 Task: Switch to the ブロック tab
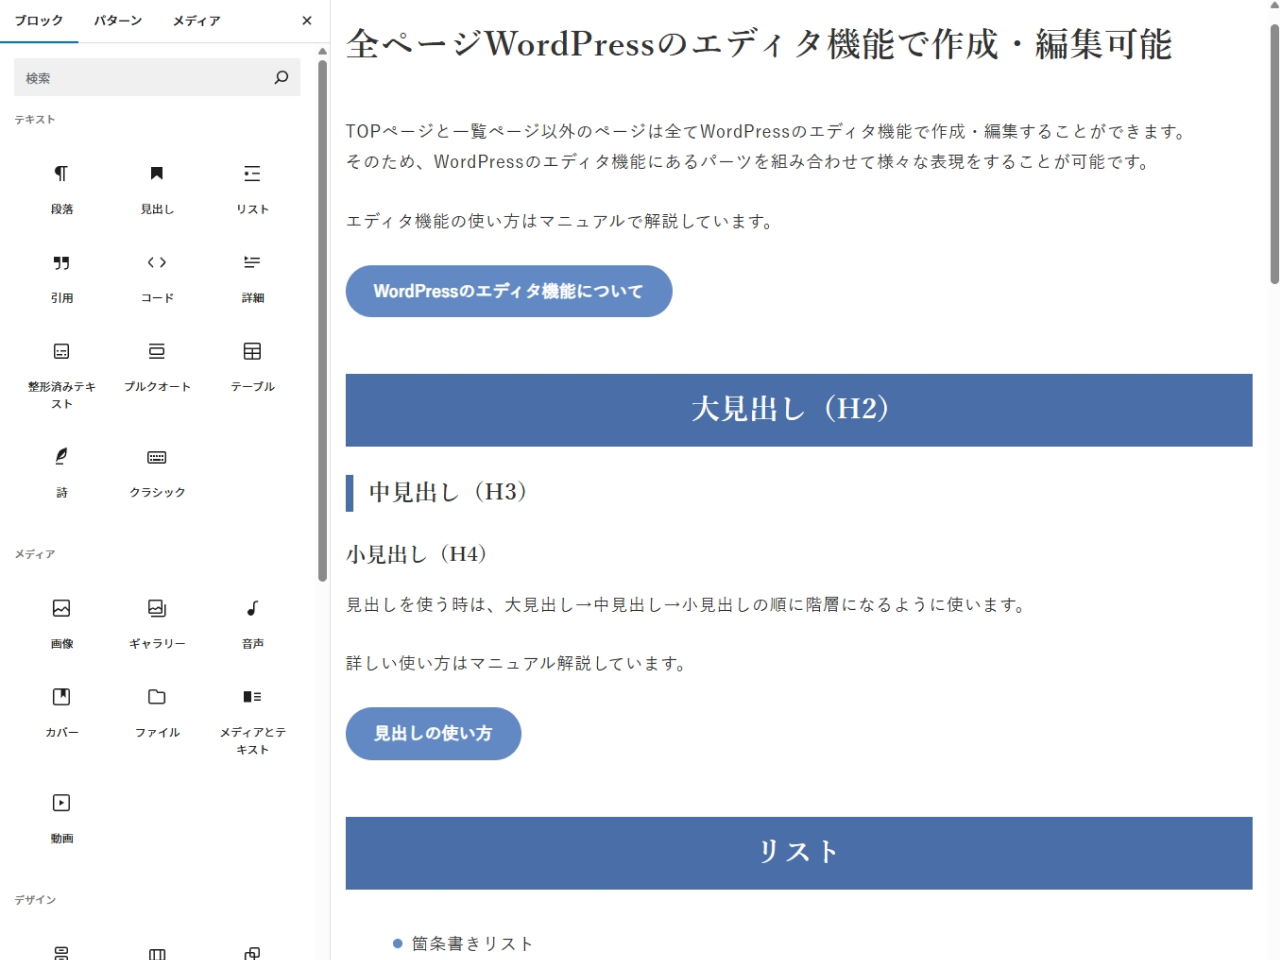pos(39,21)
